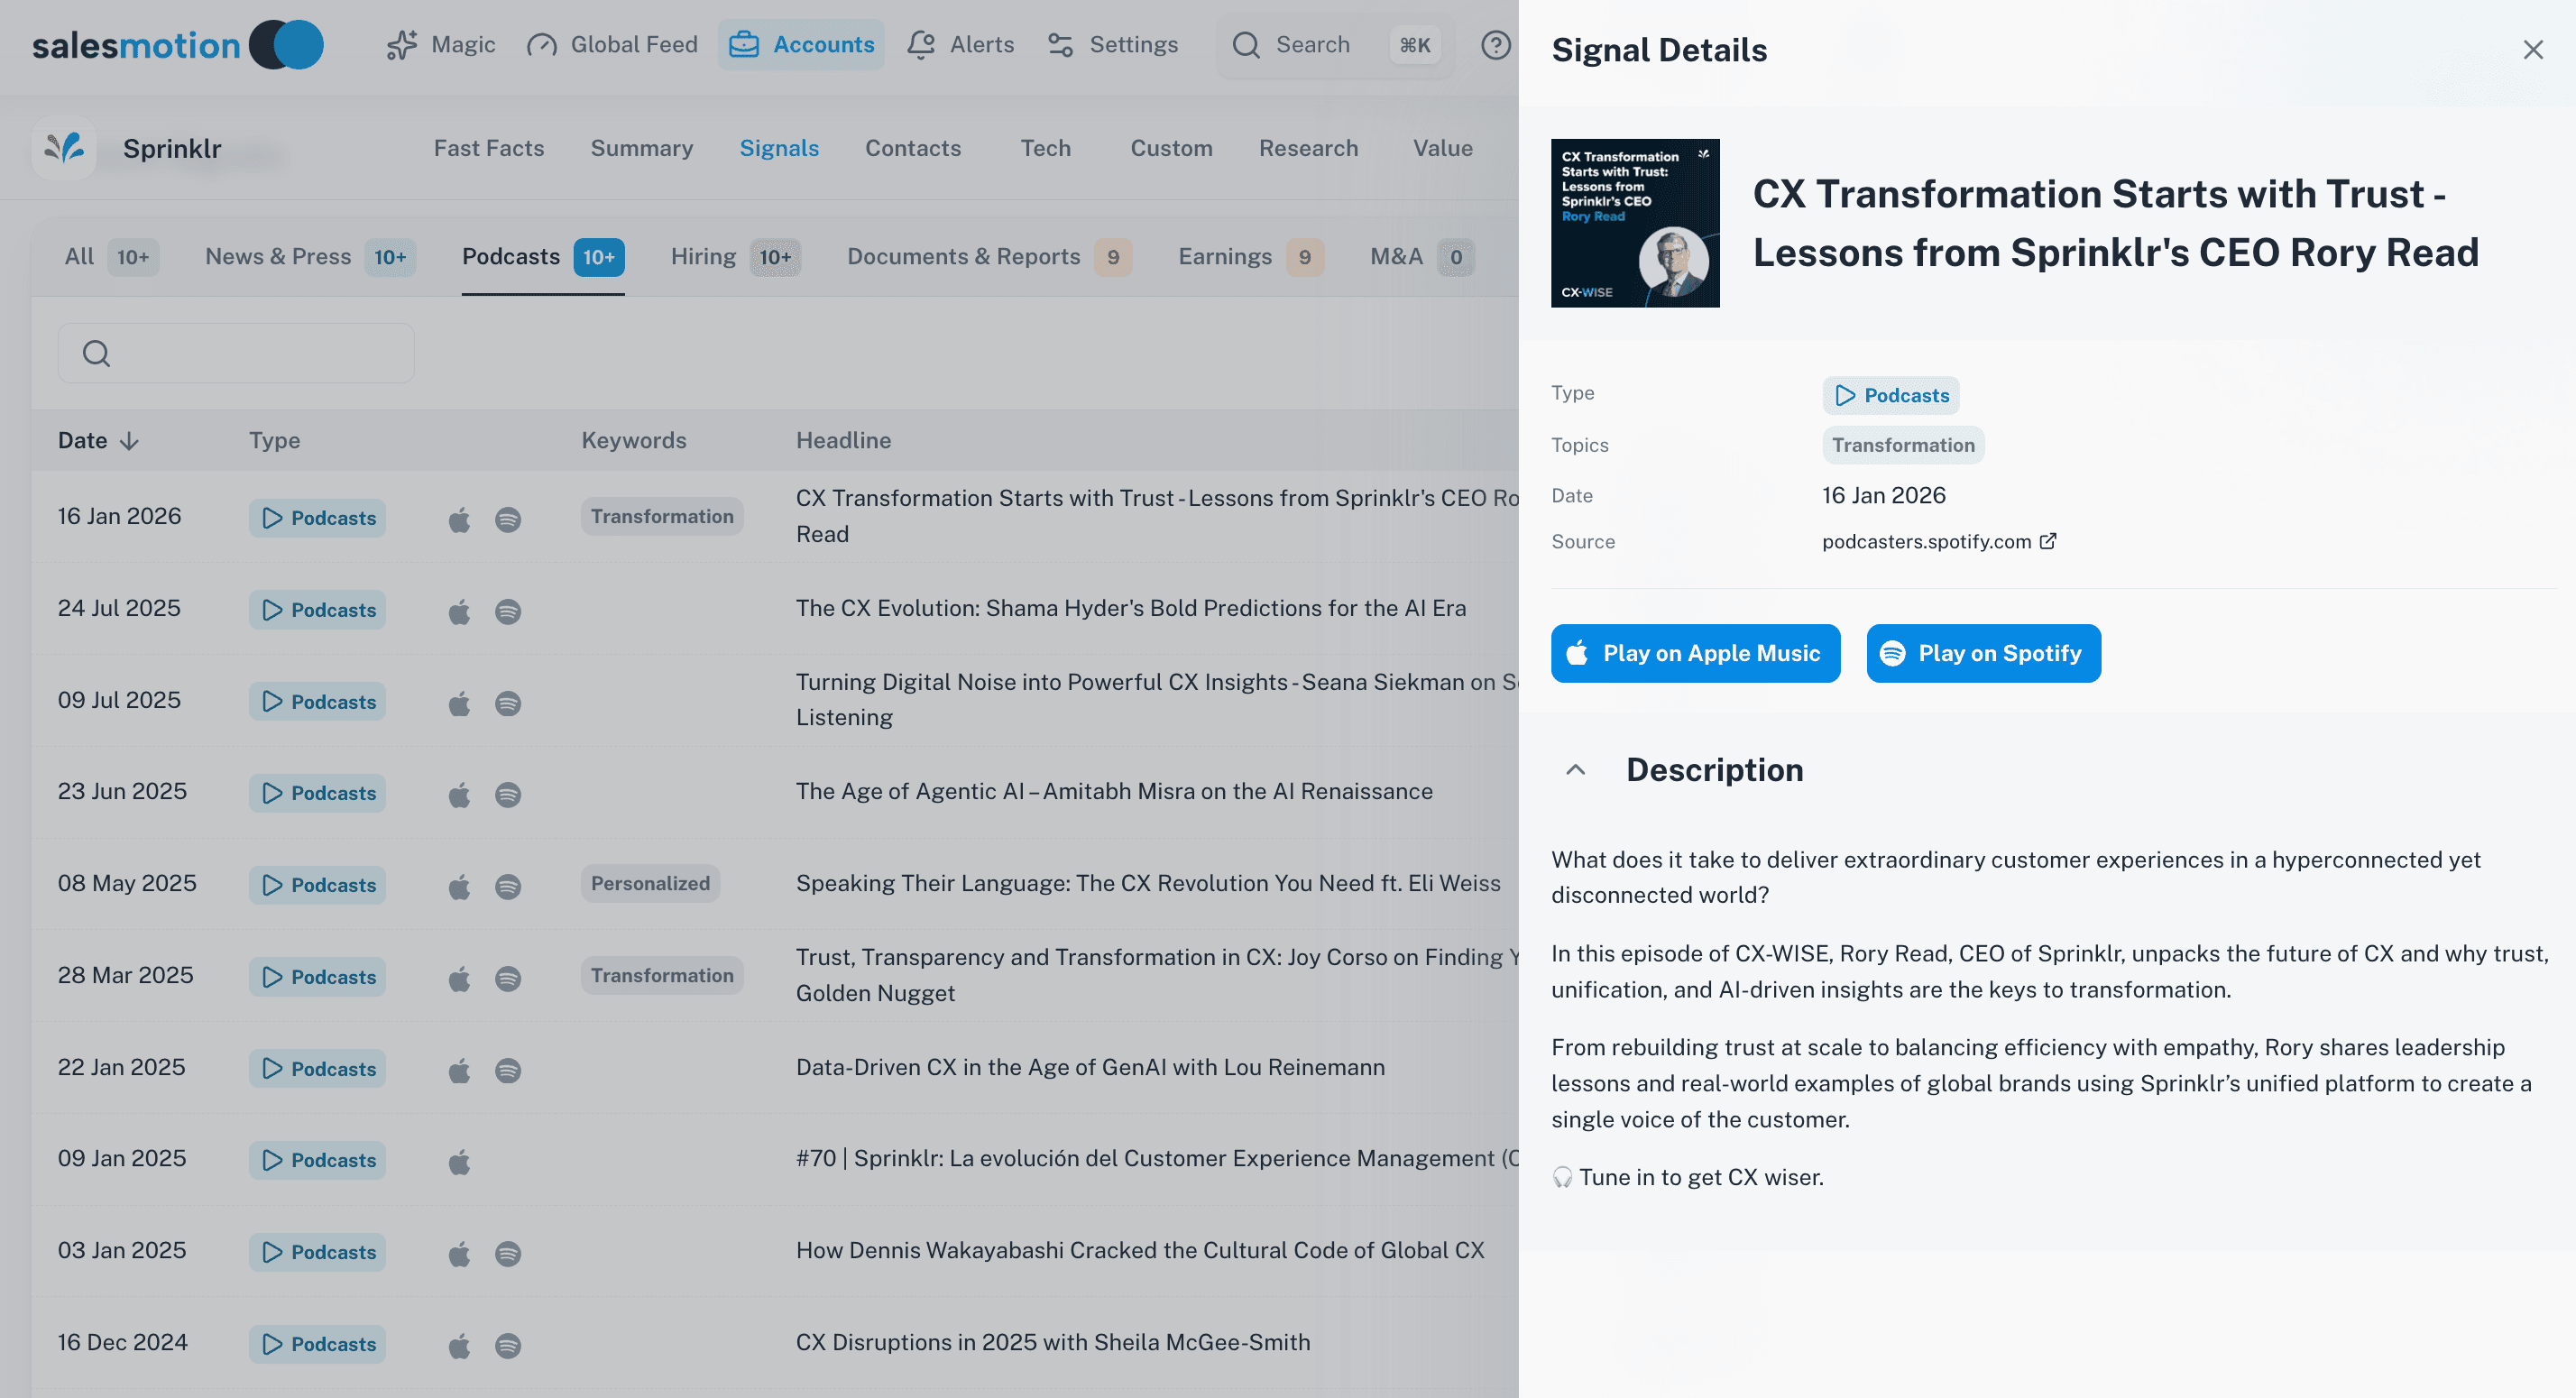Open Apple link for 28 Mar 2025 podcast

[459, 978]
